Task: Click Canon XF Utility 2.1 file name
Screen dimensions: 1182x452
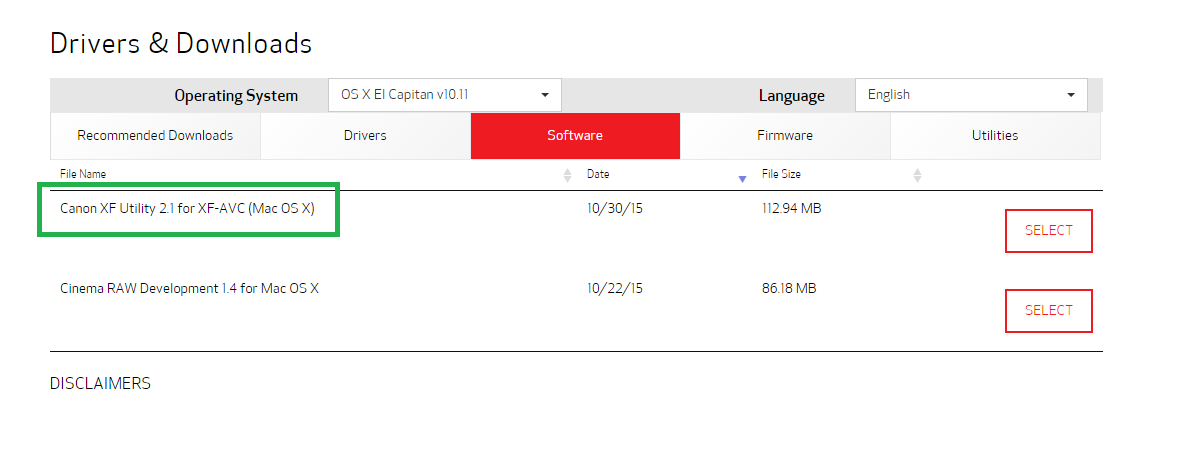Action: (188, 208)
